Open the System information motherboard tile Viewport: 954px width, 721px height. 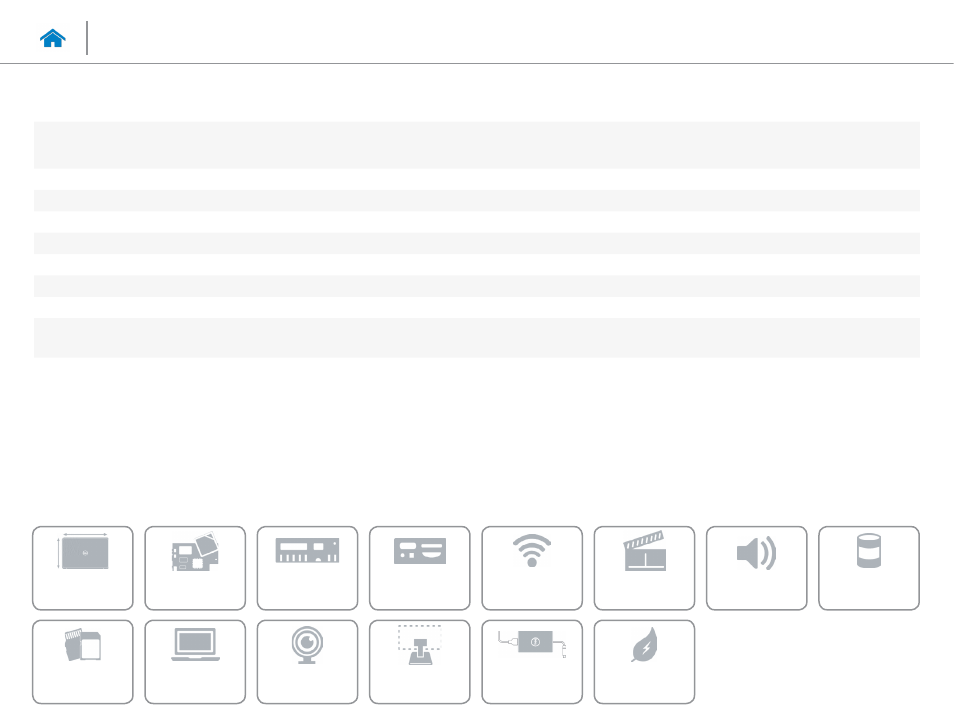click(x=195, y=568)
